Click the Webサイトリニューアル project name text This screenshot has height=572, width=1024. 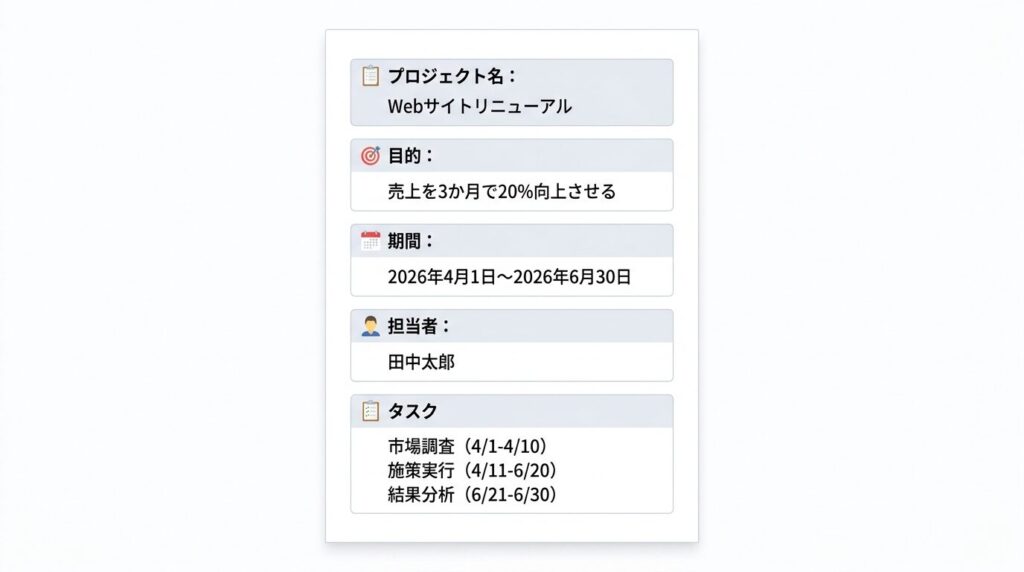pyautogui.click(x=480, y=106)
